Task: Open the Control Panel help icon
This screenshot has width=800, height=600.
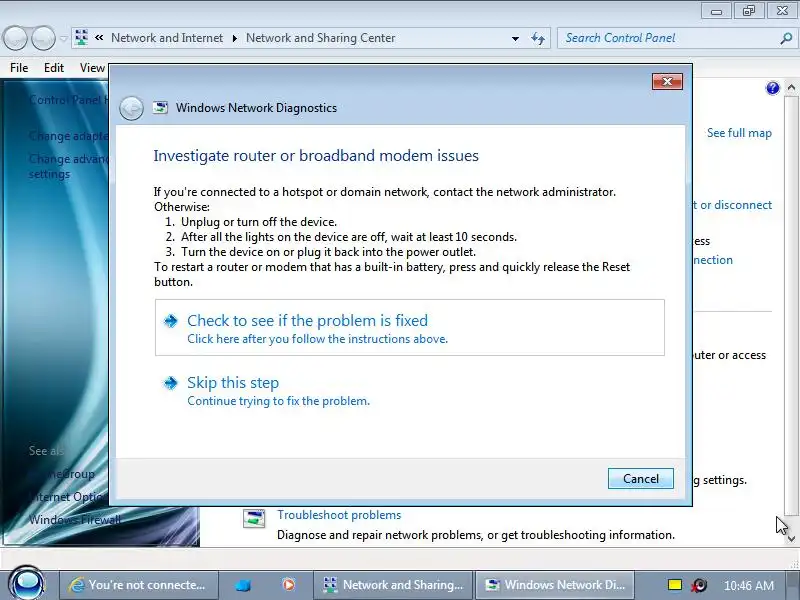Action: pyautogui.click(x=772, y=88)
